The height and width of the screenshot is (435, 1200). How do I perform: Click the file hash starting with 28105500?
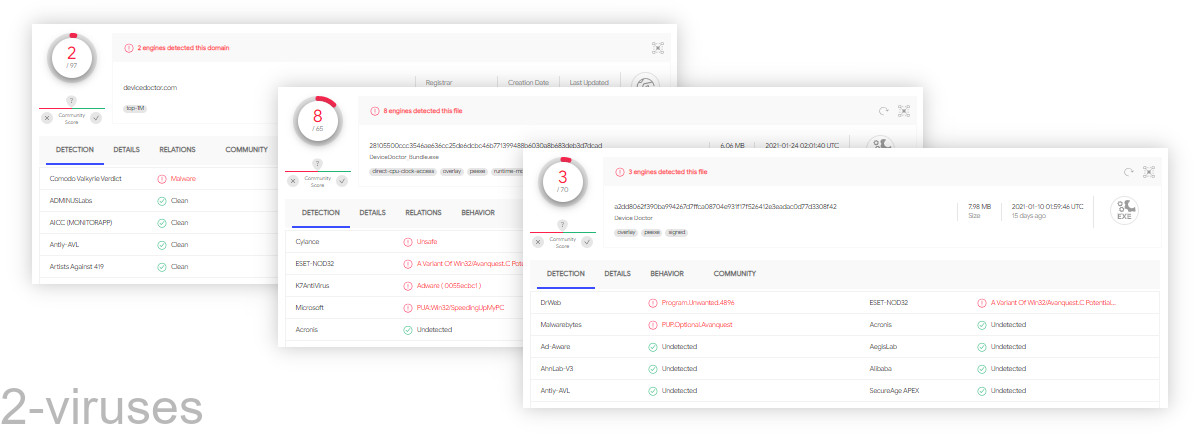(x=486, y=145)
